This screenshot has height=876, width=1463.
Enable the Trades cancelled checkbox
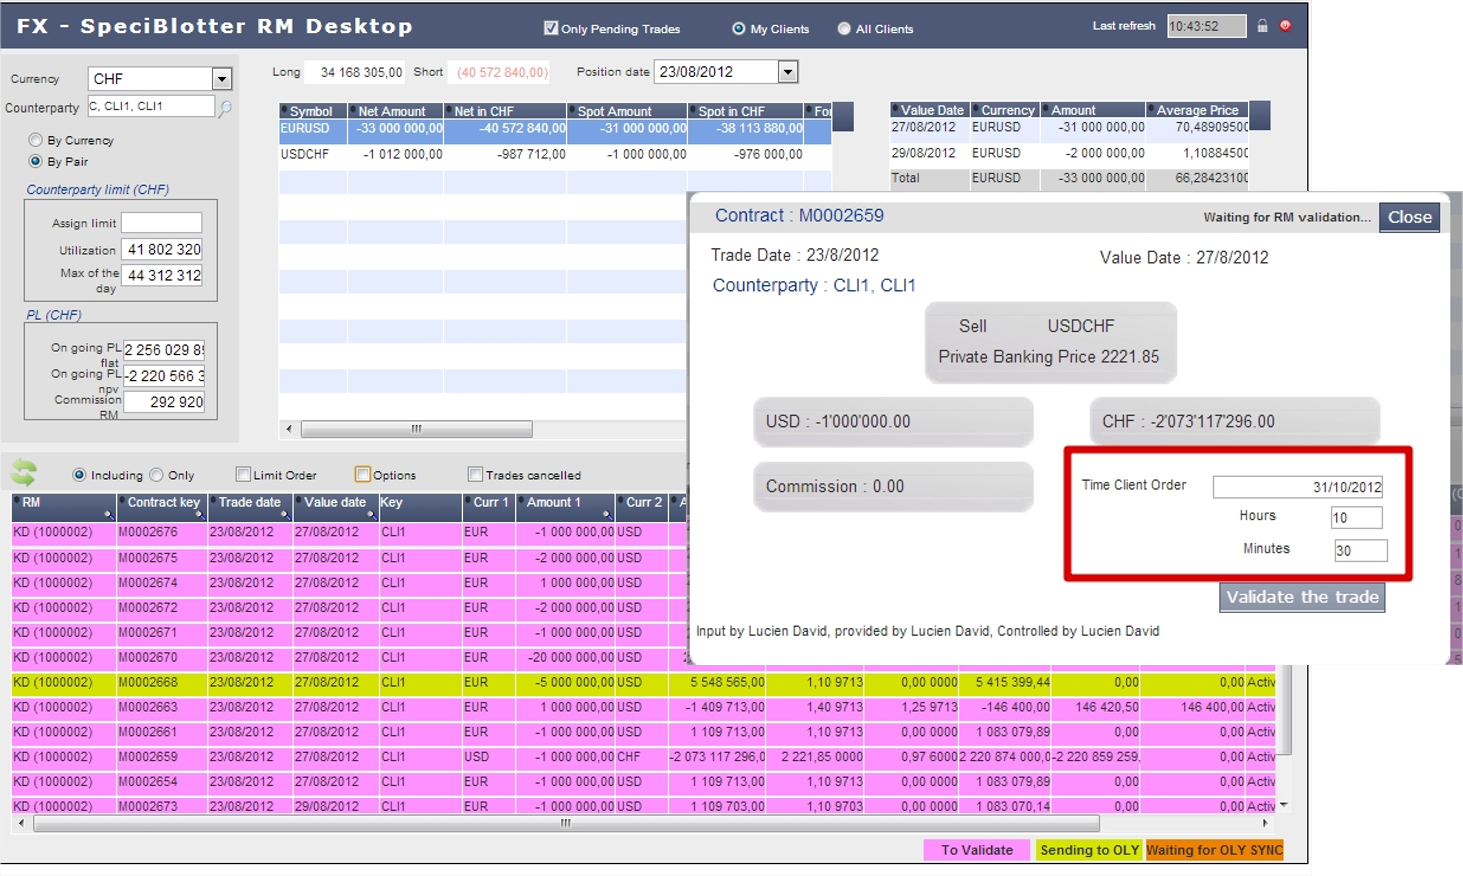[475, 474]
